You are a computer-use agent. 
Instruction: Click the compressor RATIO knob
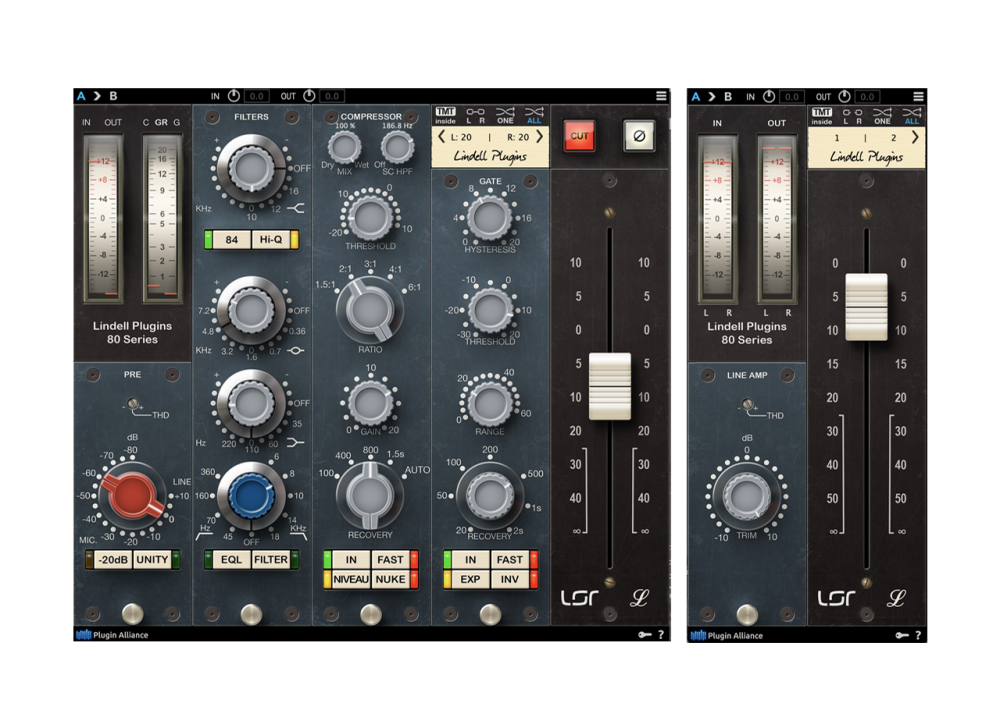pyautogui.click(x=370, y=310)
